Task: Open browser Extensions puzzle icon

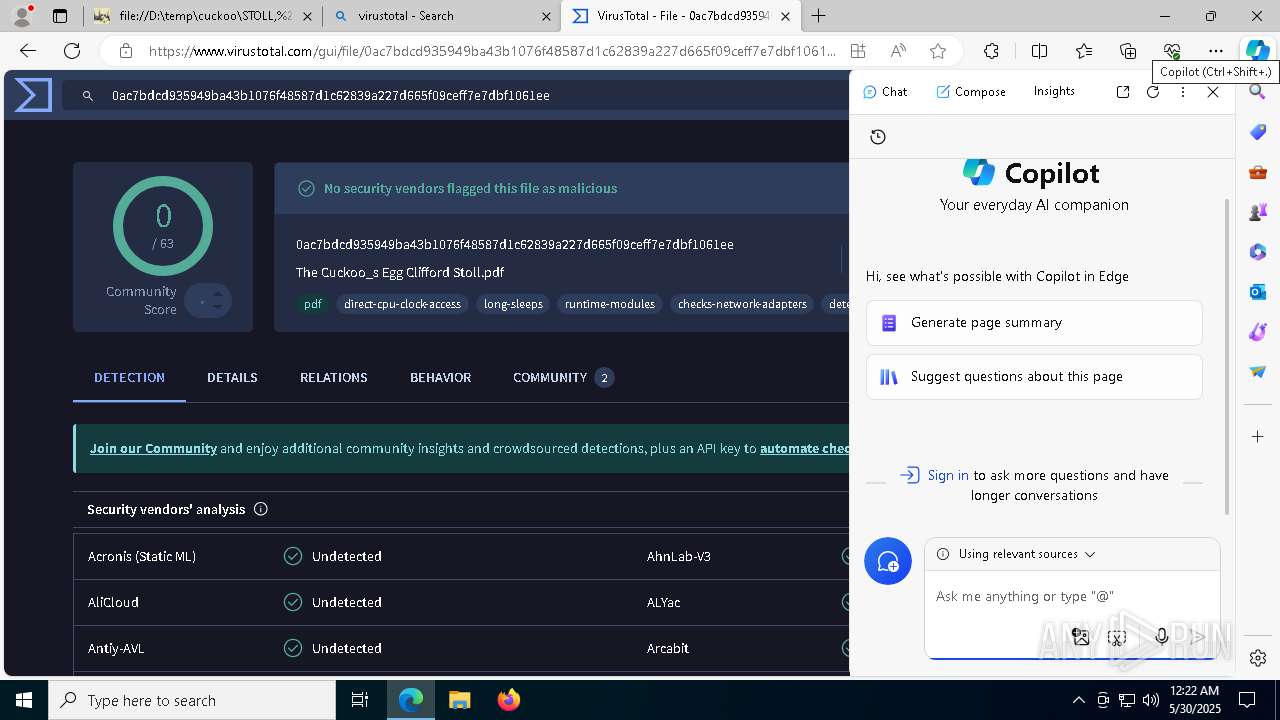Action: coord(991,51)
